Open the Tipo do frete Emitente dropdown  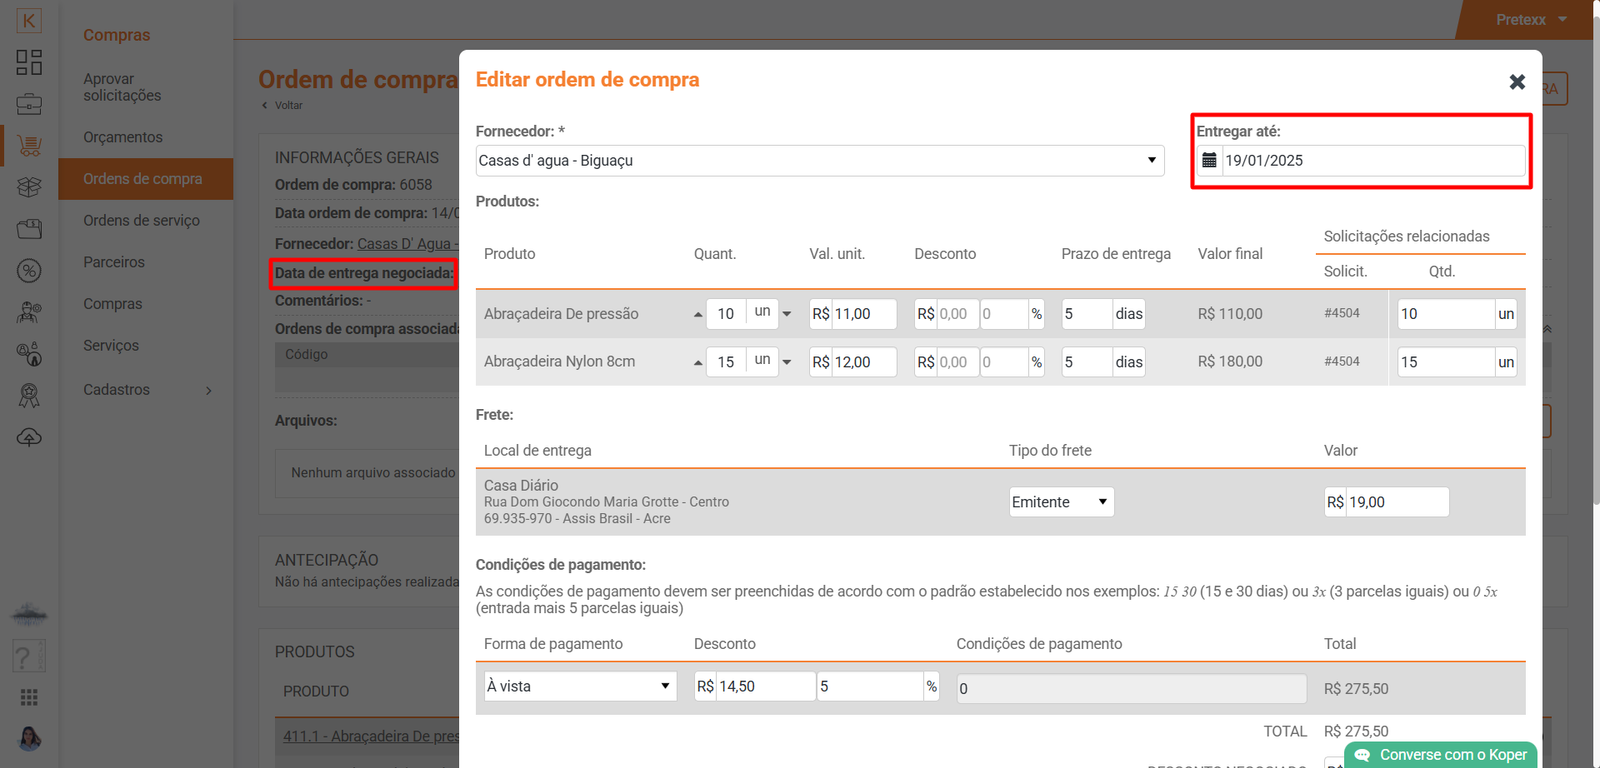pos(1060,502)
